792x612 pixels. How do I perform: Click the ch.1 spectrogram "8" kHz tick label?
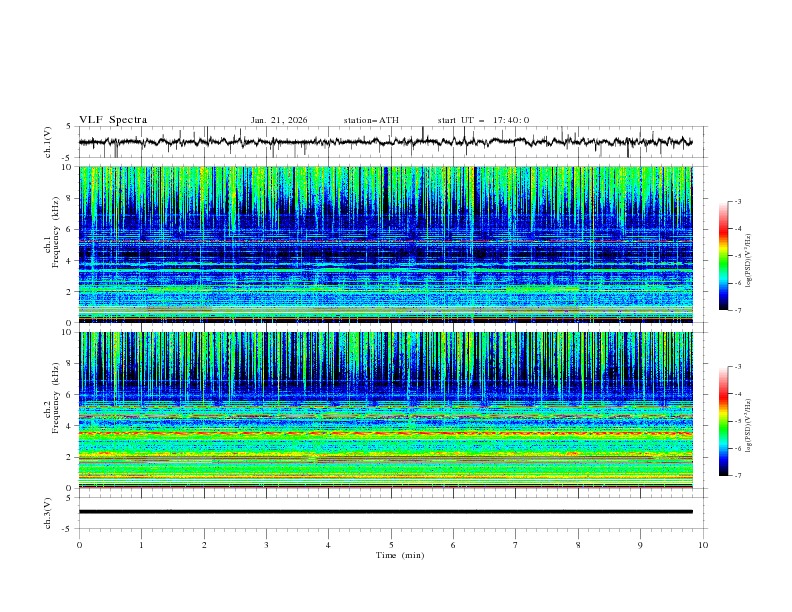[71, 198]
